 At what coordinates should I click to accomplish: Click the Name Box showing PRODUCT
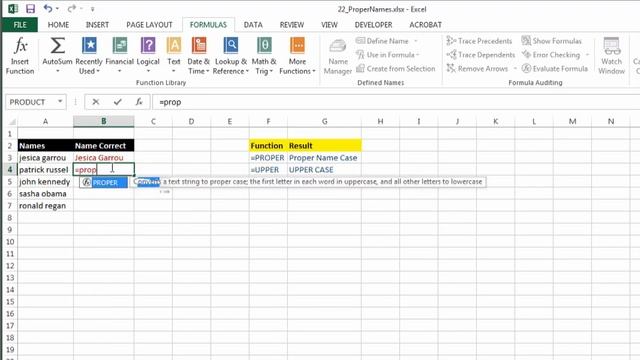point(31,102)
